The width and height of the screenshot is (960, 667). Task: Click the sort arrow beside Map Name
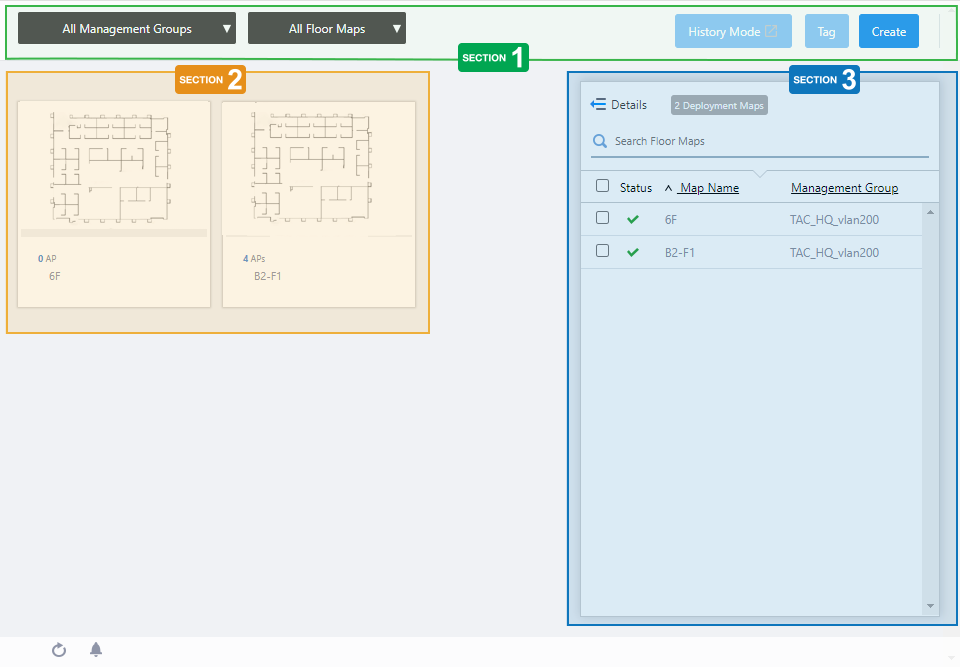tap(668, 188)
